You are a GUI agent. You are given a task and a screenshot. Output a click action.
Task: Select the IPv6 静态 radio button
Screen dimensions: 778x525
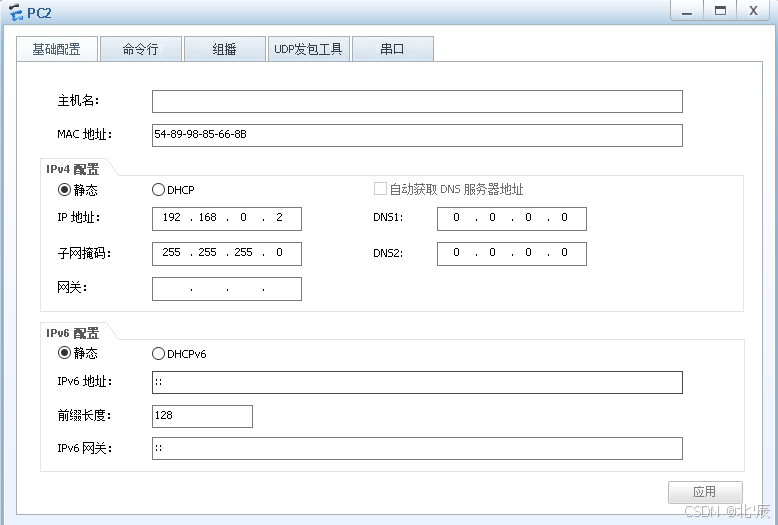click(x=64, y=353)
